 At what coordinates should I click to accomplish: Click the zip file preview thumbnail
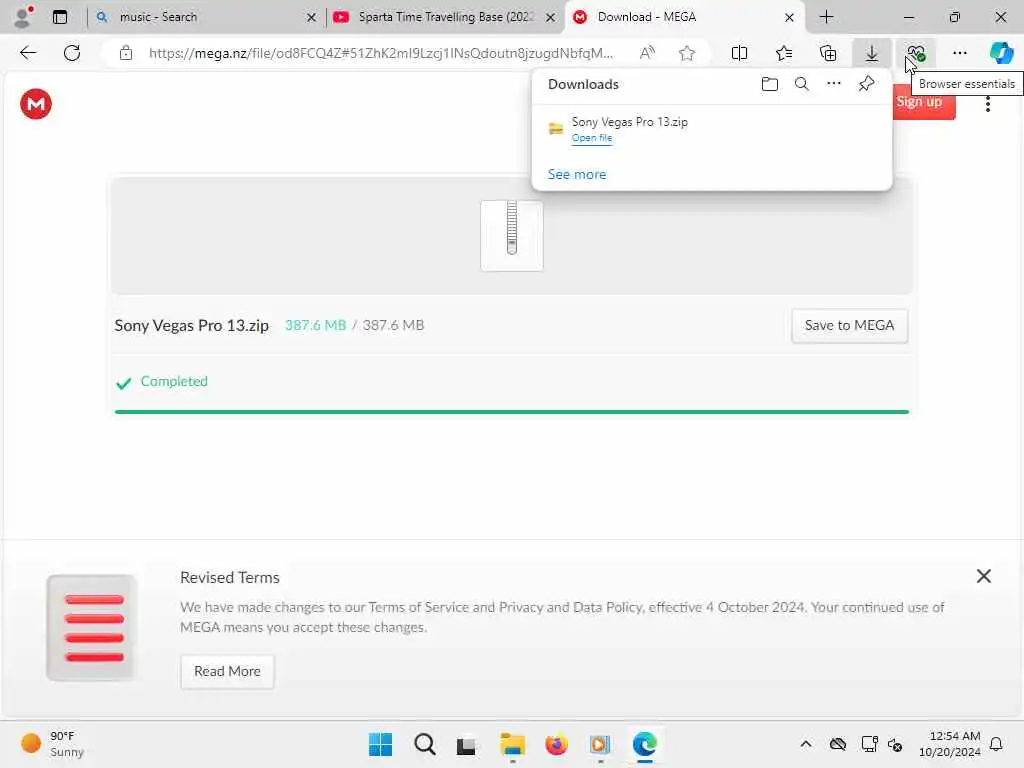point(511,235)
